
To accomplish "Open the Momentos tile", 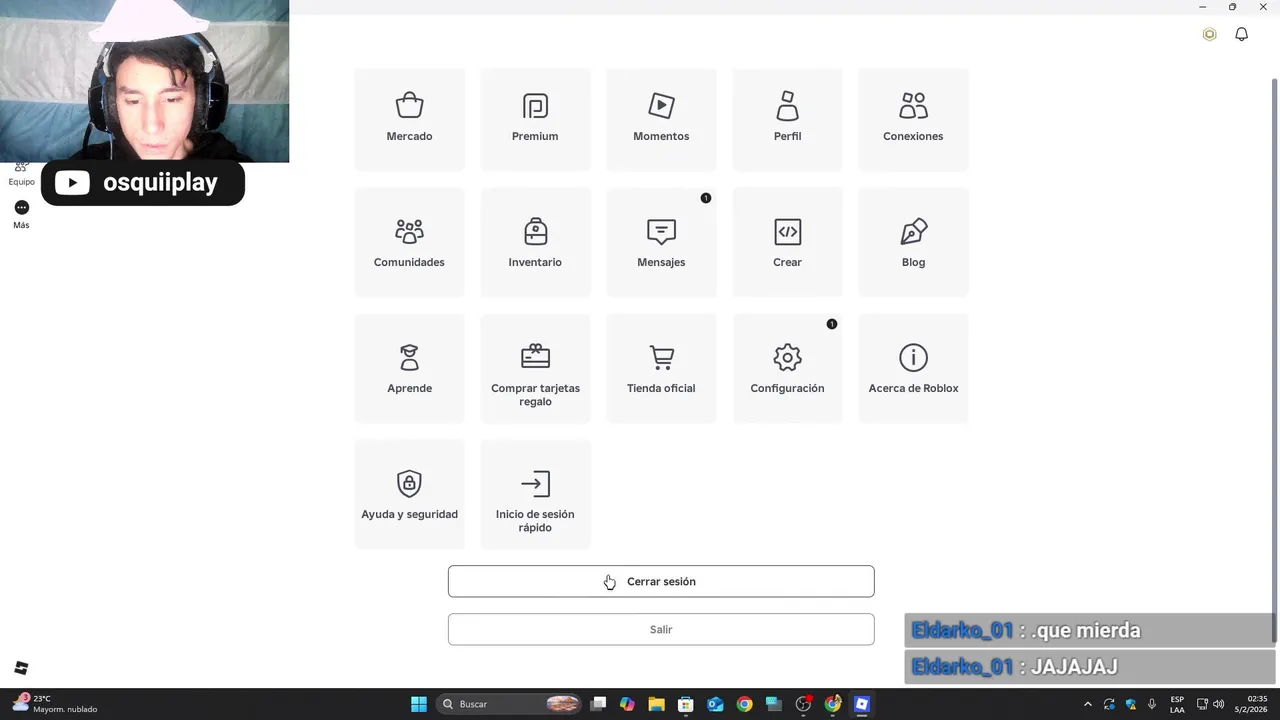I will click(x=661, y=119).
